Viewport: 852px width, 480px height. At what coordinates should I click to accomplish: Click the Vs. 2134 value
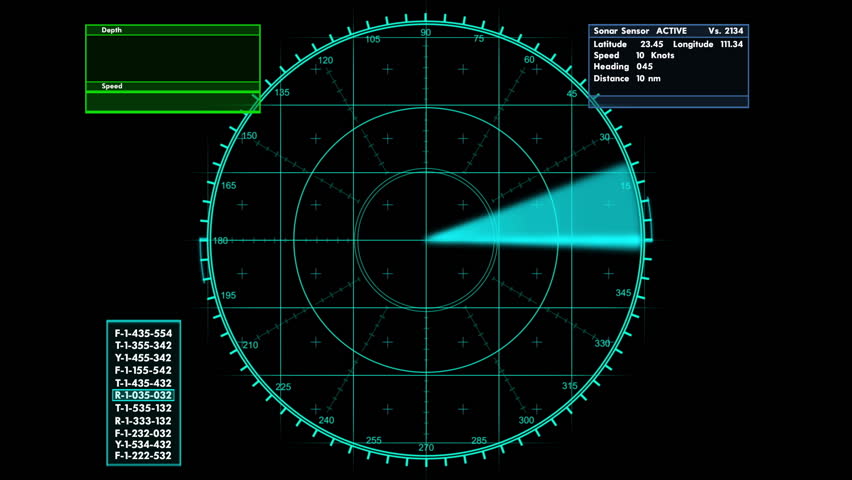(725, 31)
